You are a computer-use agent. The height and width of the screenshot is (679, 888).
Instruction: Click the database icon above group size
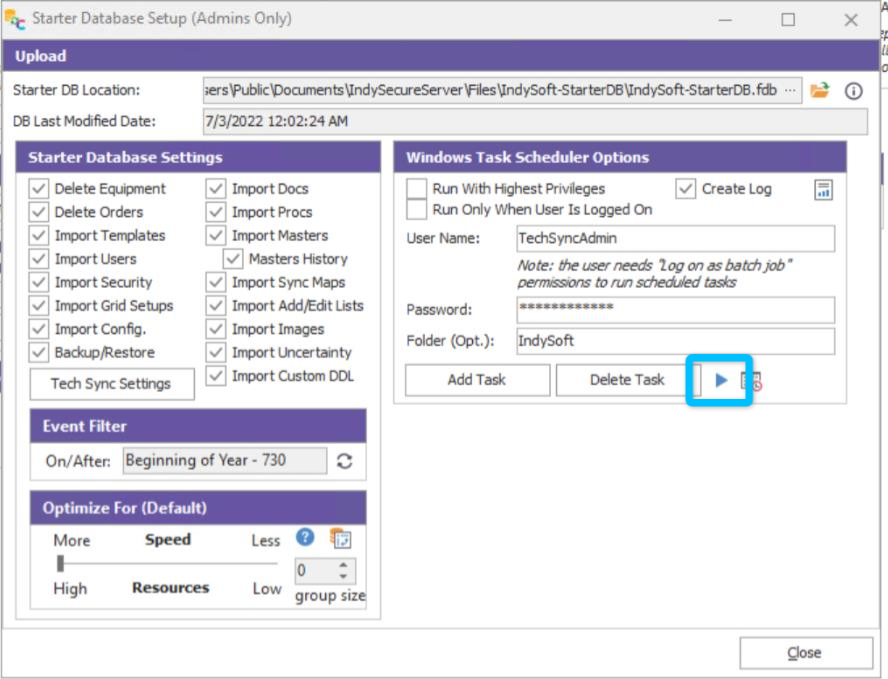click(x=340, y=538)
